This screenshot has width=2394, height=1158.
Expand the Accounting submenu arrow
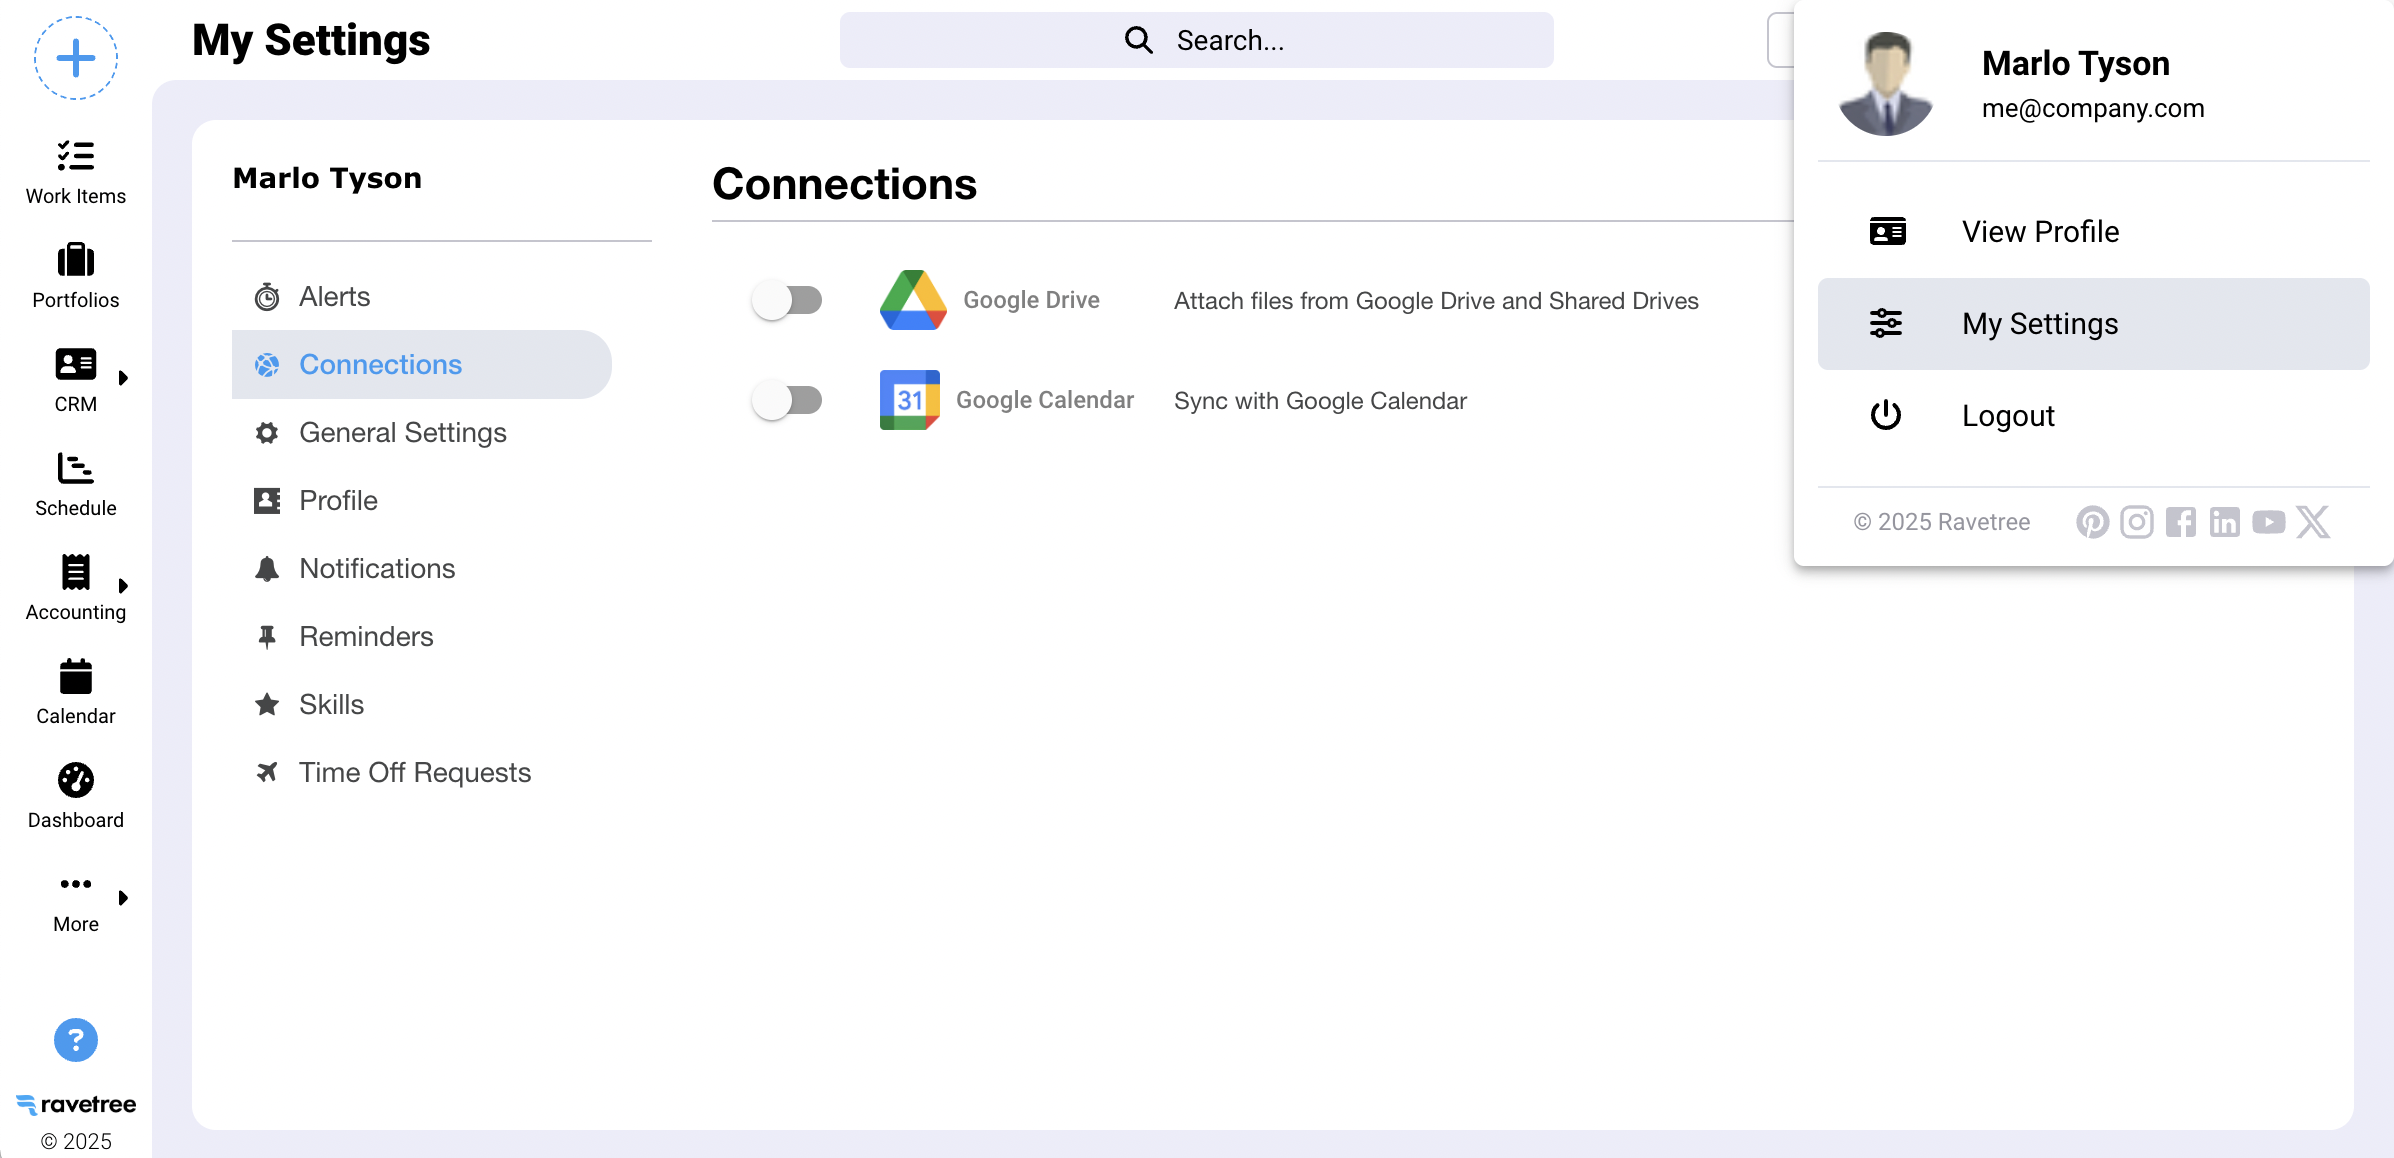click(123, 586)
